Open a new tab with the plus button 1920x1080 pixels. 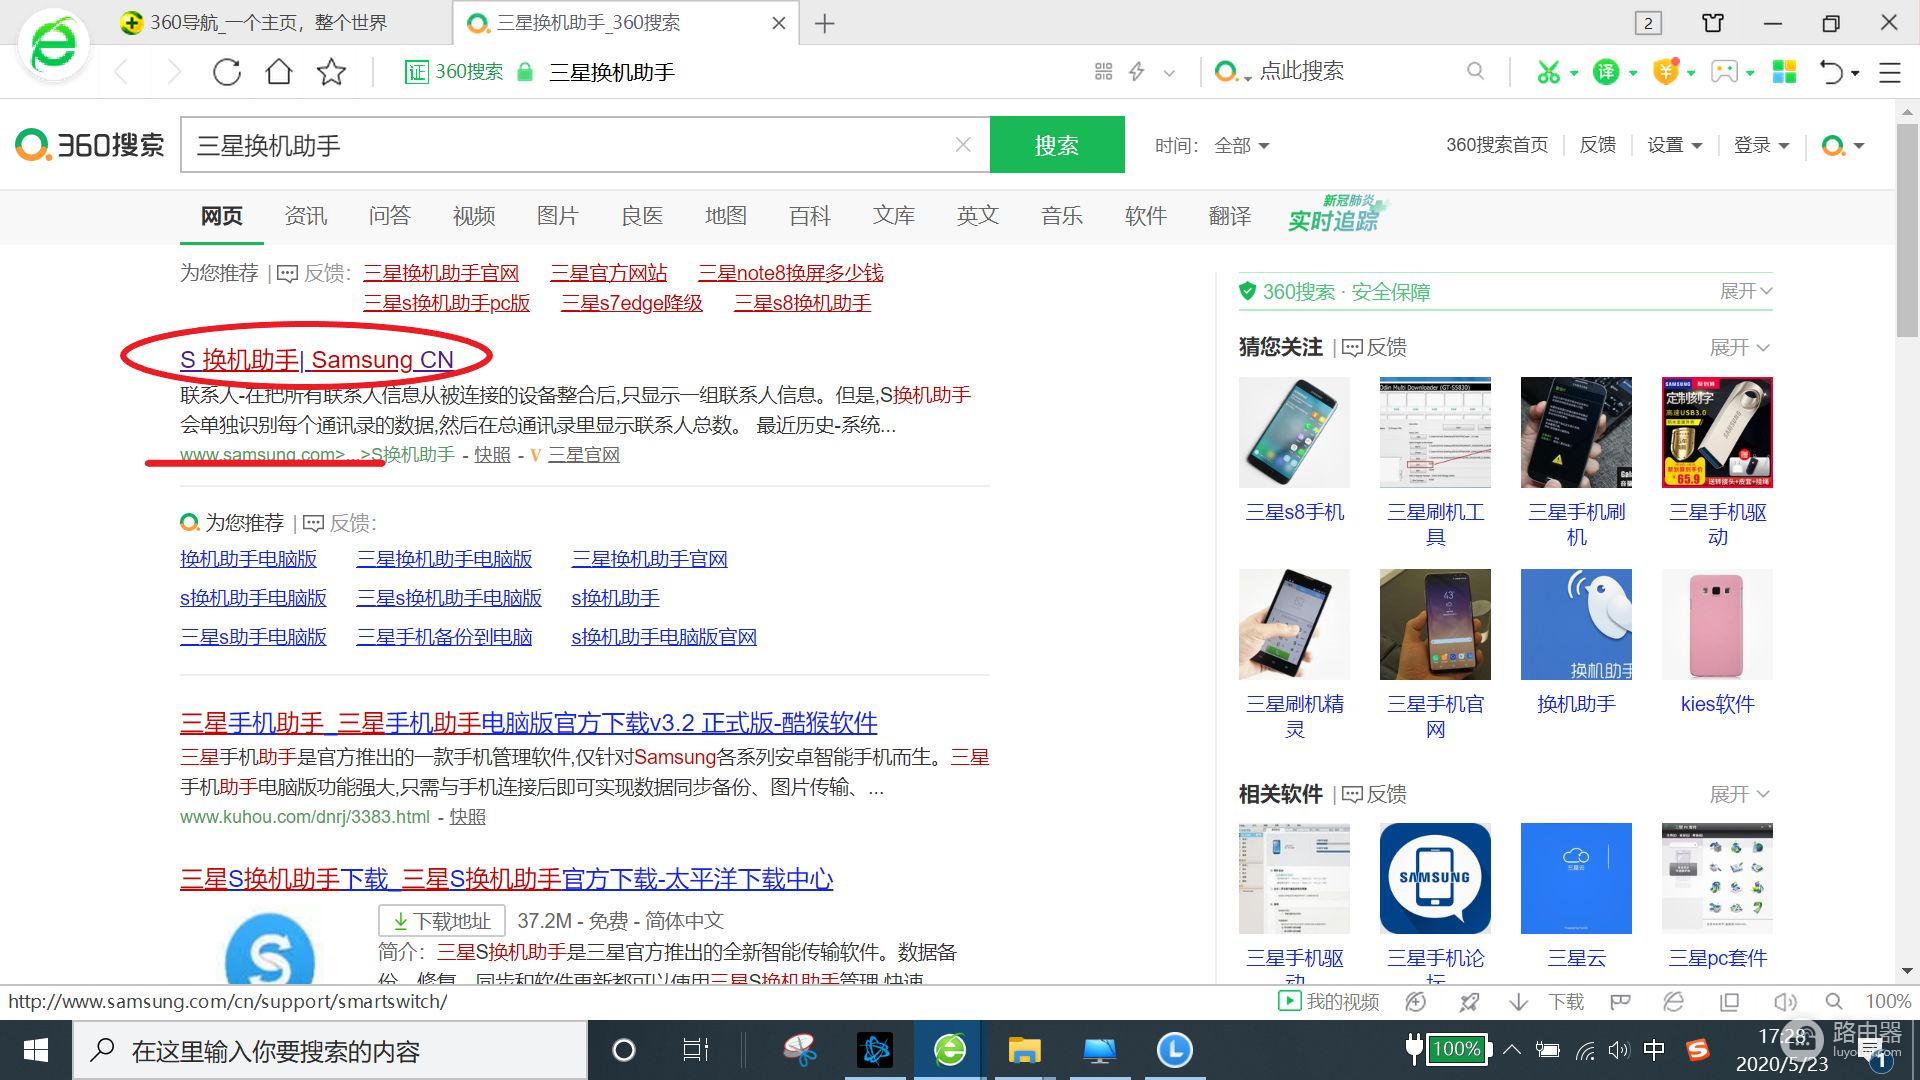coord(824,23)
